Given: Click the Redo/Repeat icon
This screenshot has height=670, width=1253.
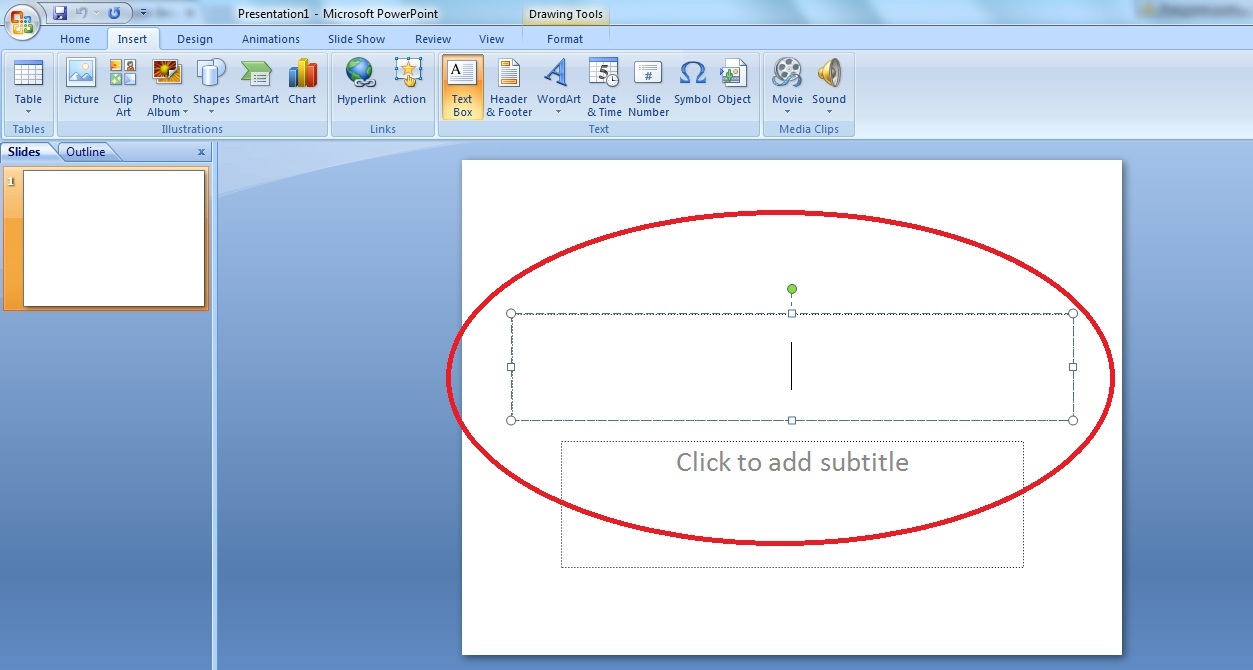Looking at the screenshot, I should pos(114,13).
